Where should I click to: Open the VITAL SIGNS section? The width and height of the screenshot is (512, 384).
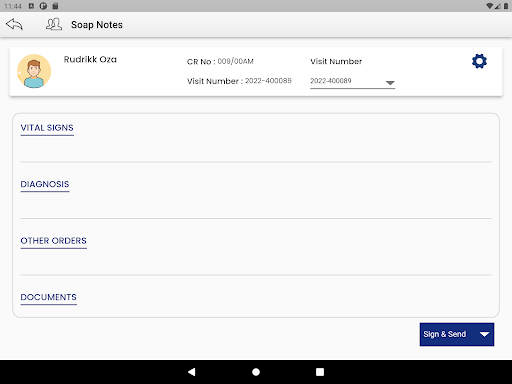click(47, 128)
